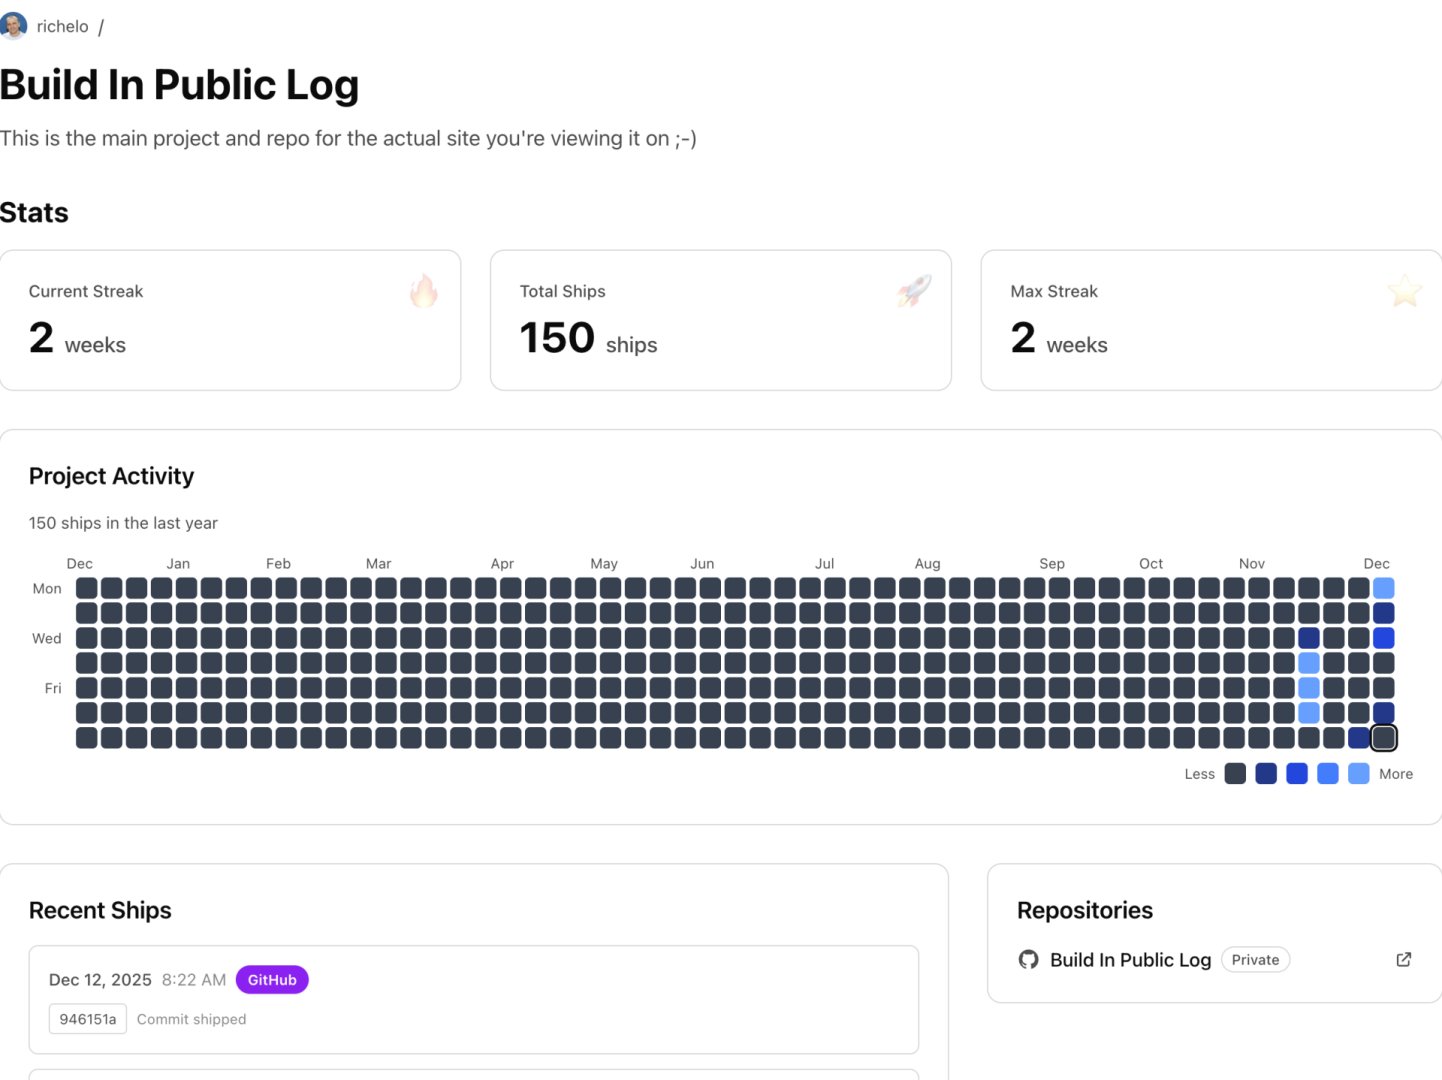Click the lightest blue legend swatch near More

point(1359,773)
